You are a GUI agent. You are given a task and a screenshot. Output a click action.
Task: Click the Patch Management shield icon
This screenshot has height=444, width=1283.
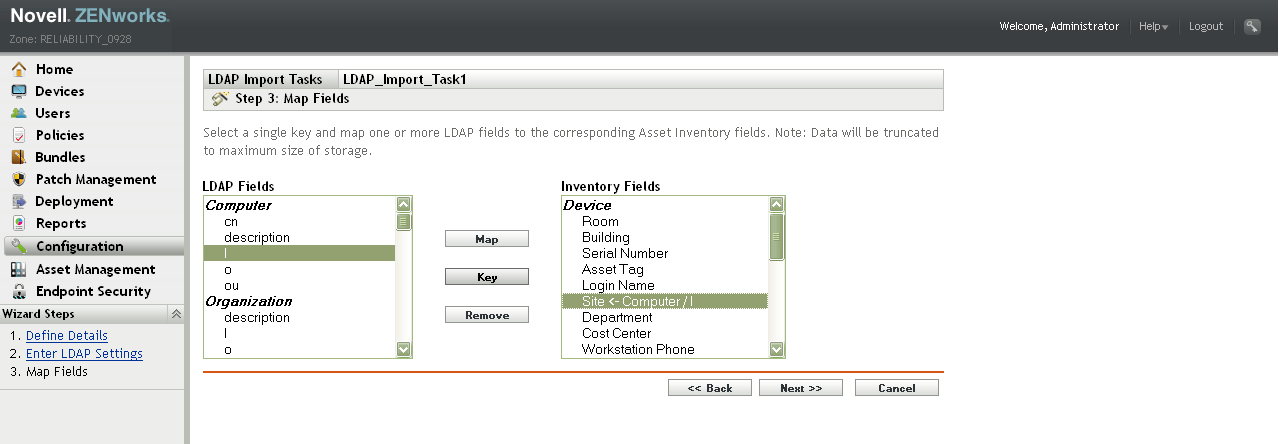(x=18, y=179)
